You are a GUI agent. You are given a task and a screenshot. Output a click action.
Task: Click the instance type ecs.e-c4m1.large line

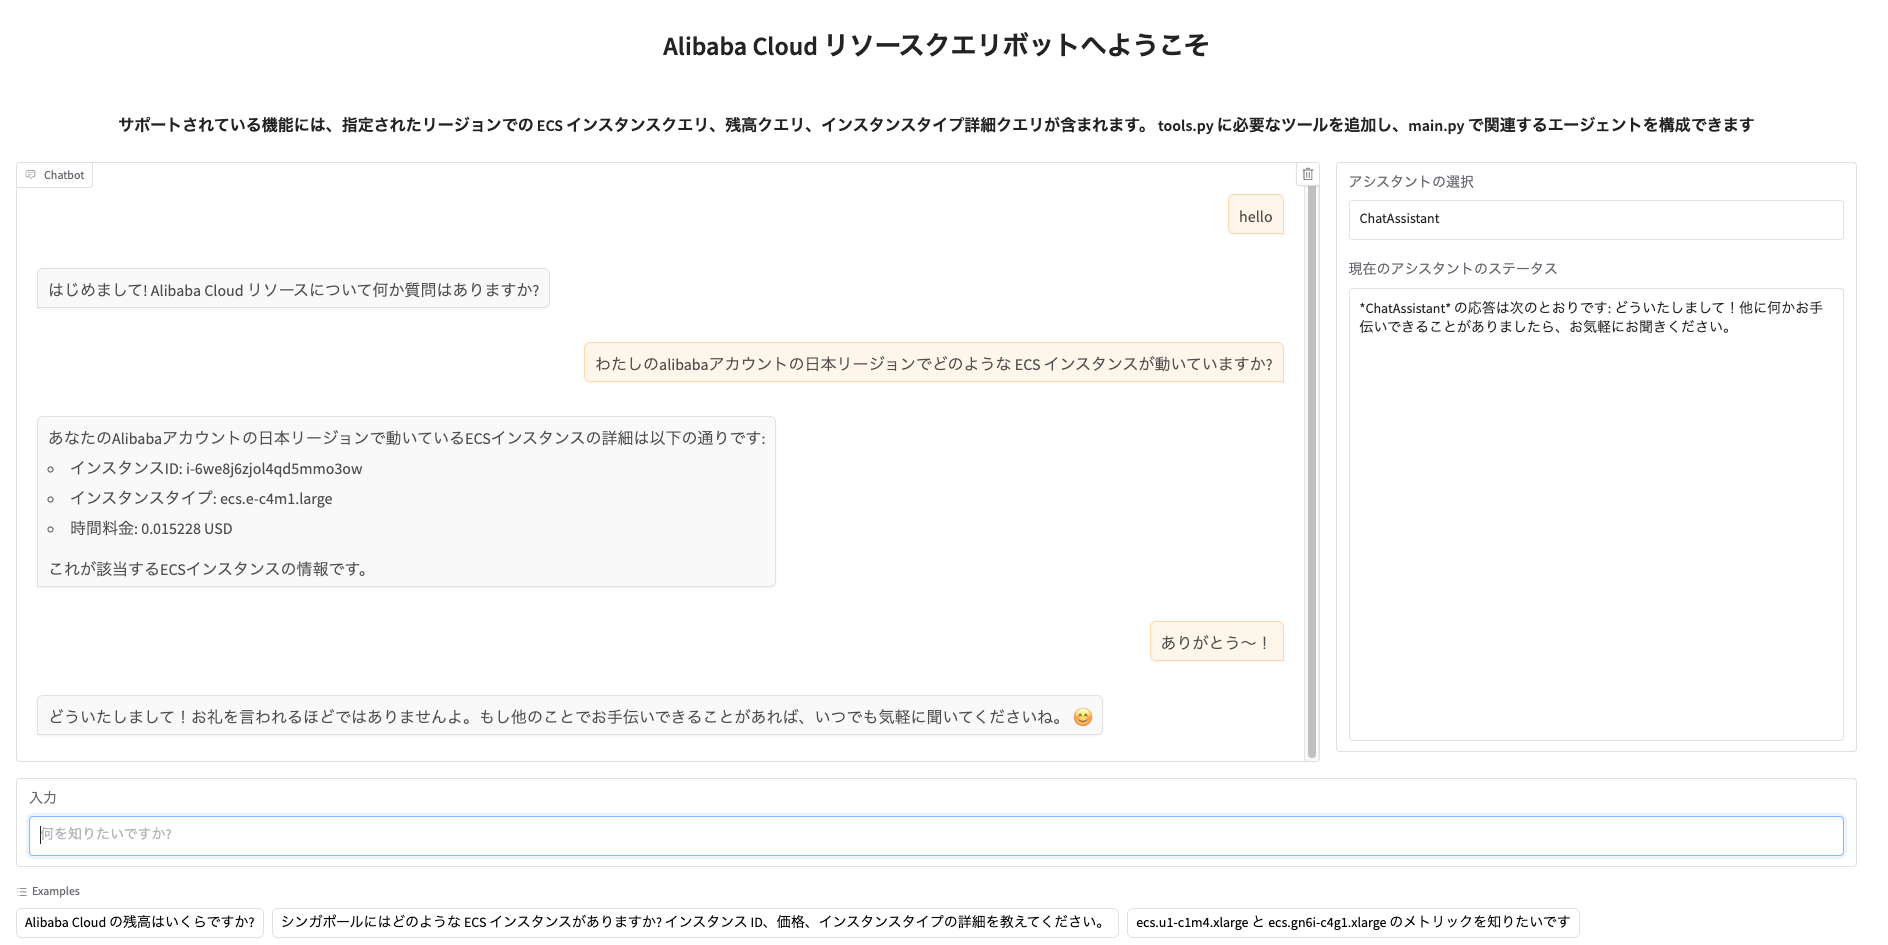coord(200,498)
